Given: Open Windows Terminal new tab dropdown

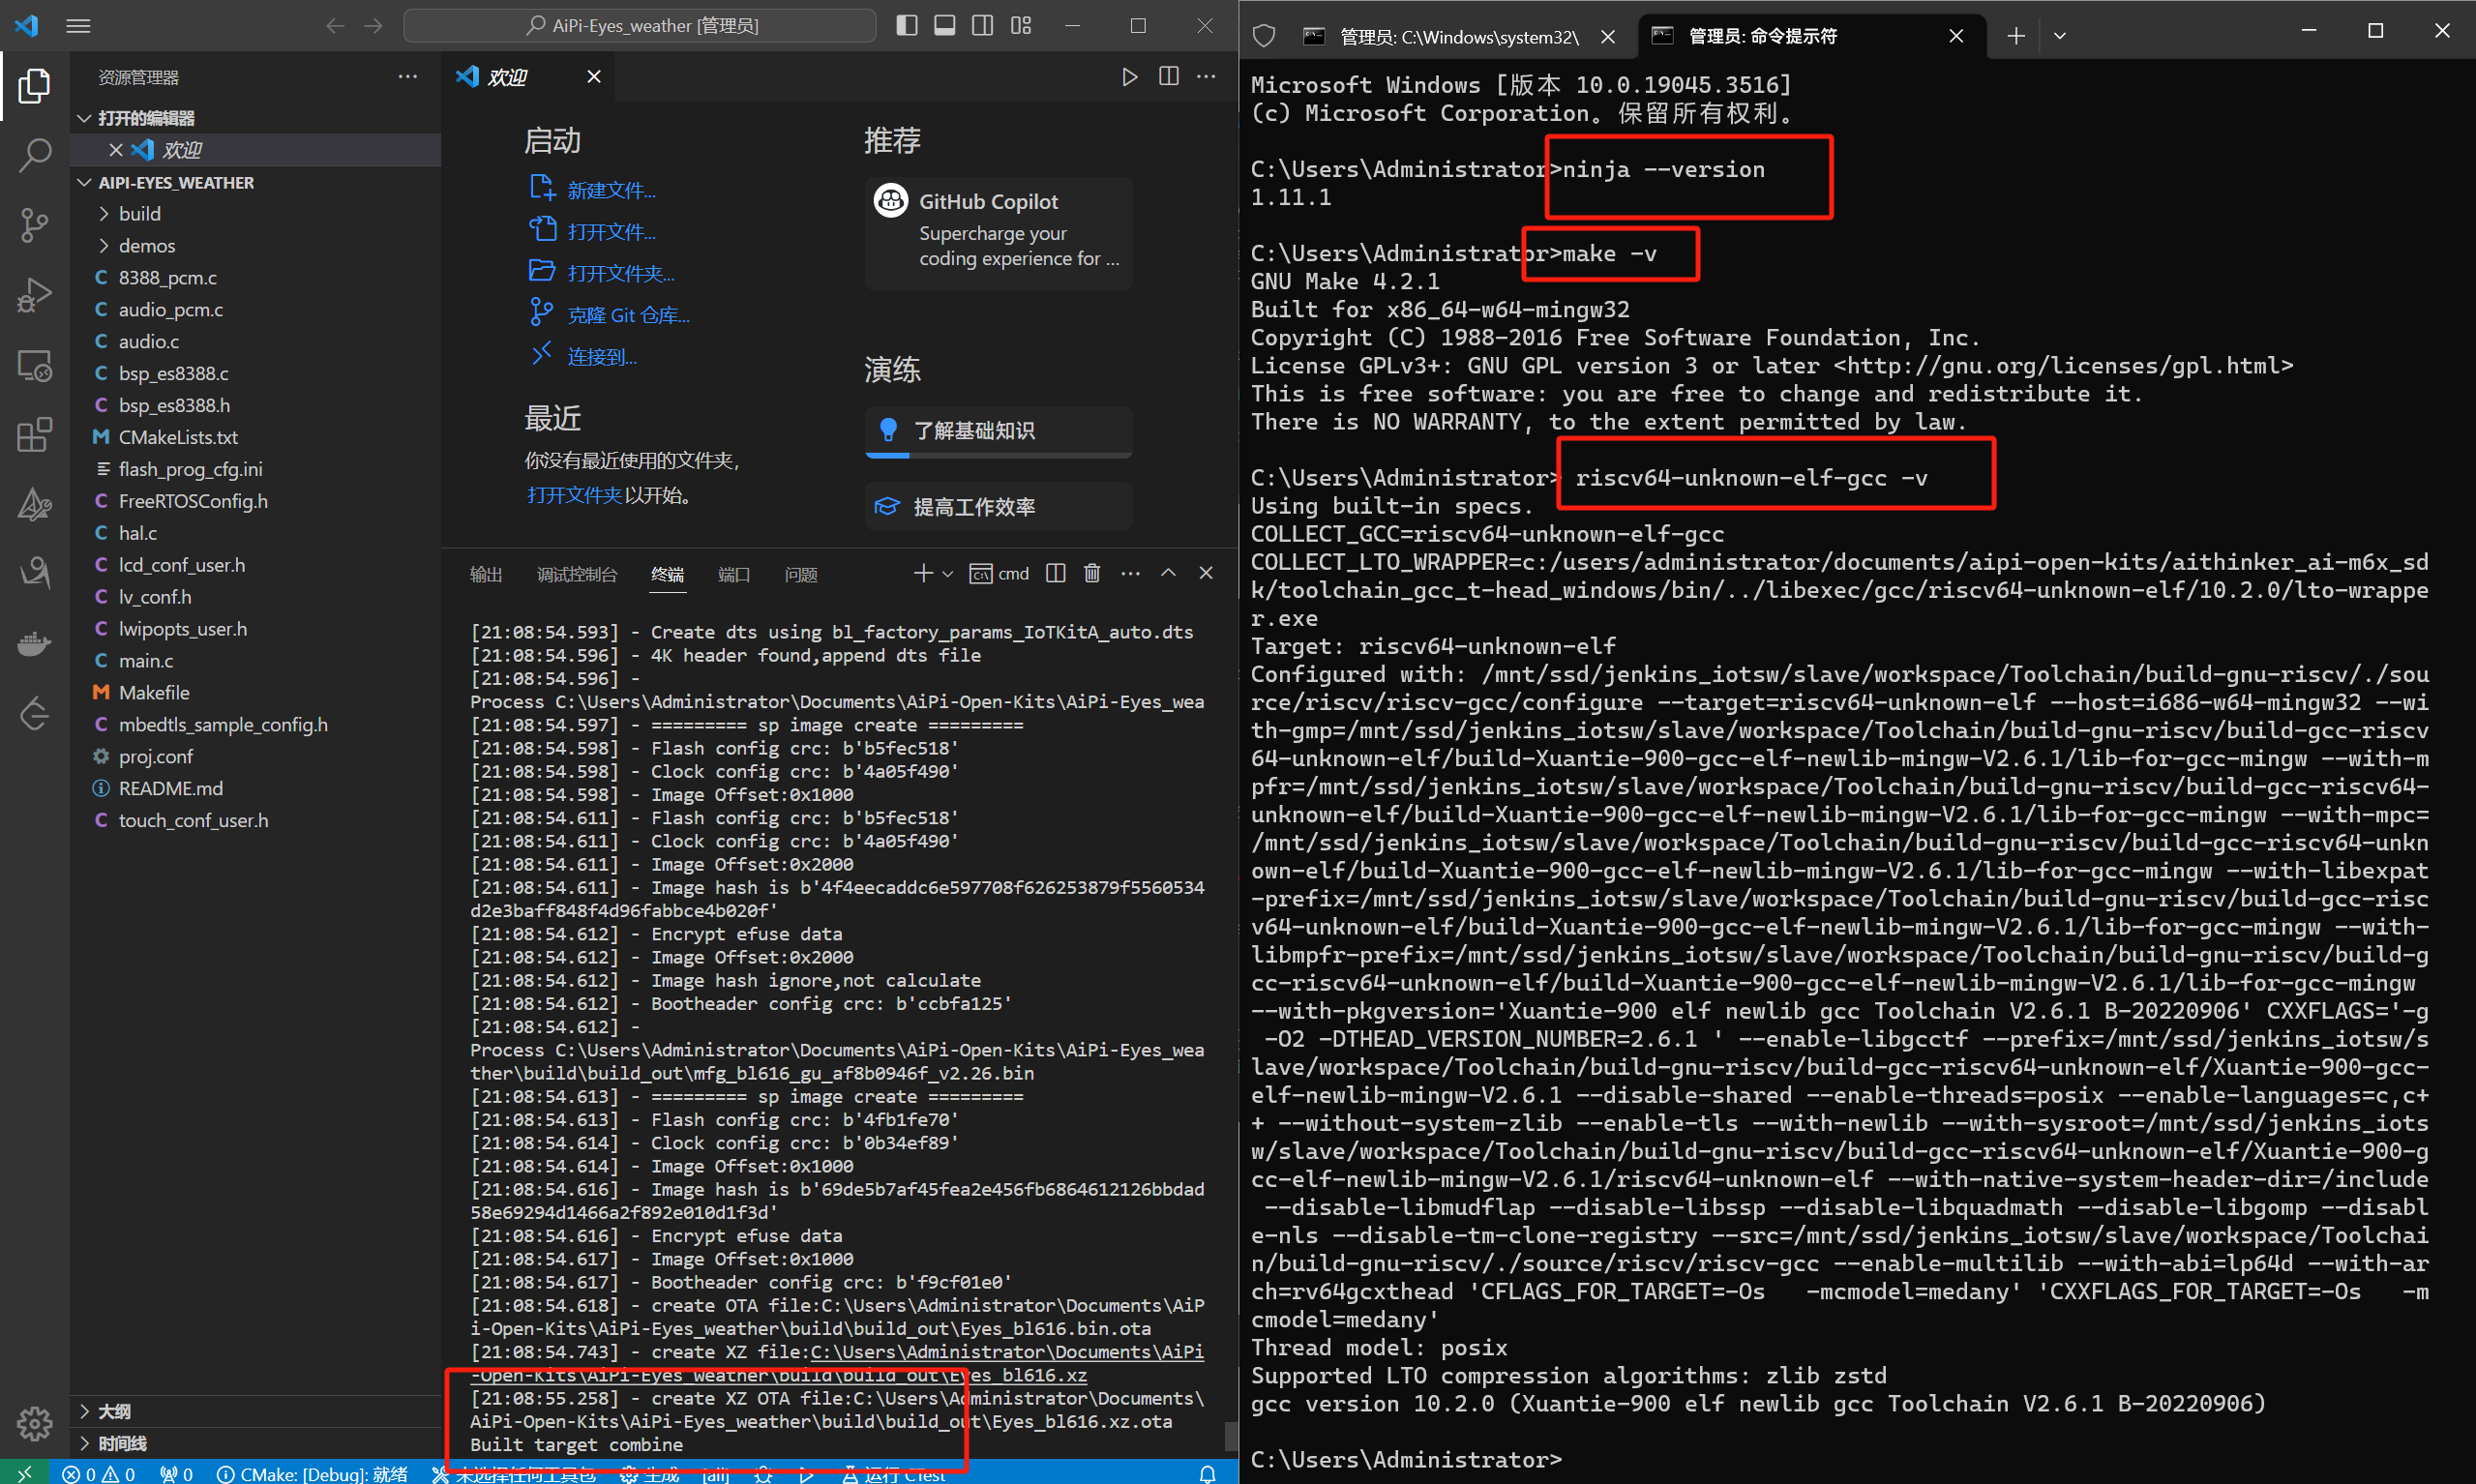Looking at the screenshot, I should (x=2059, y=36).
